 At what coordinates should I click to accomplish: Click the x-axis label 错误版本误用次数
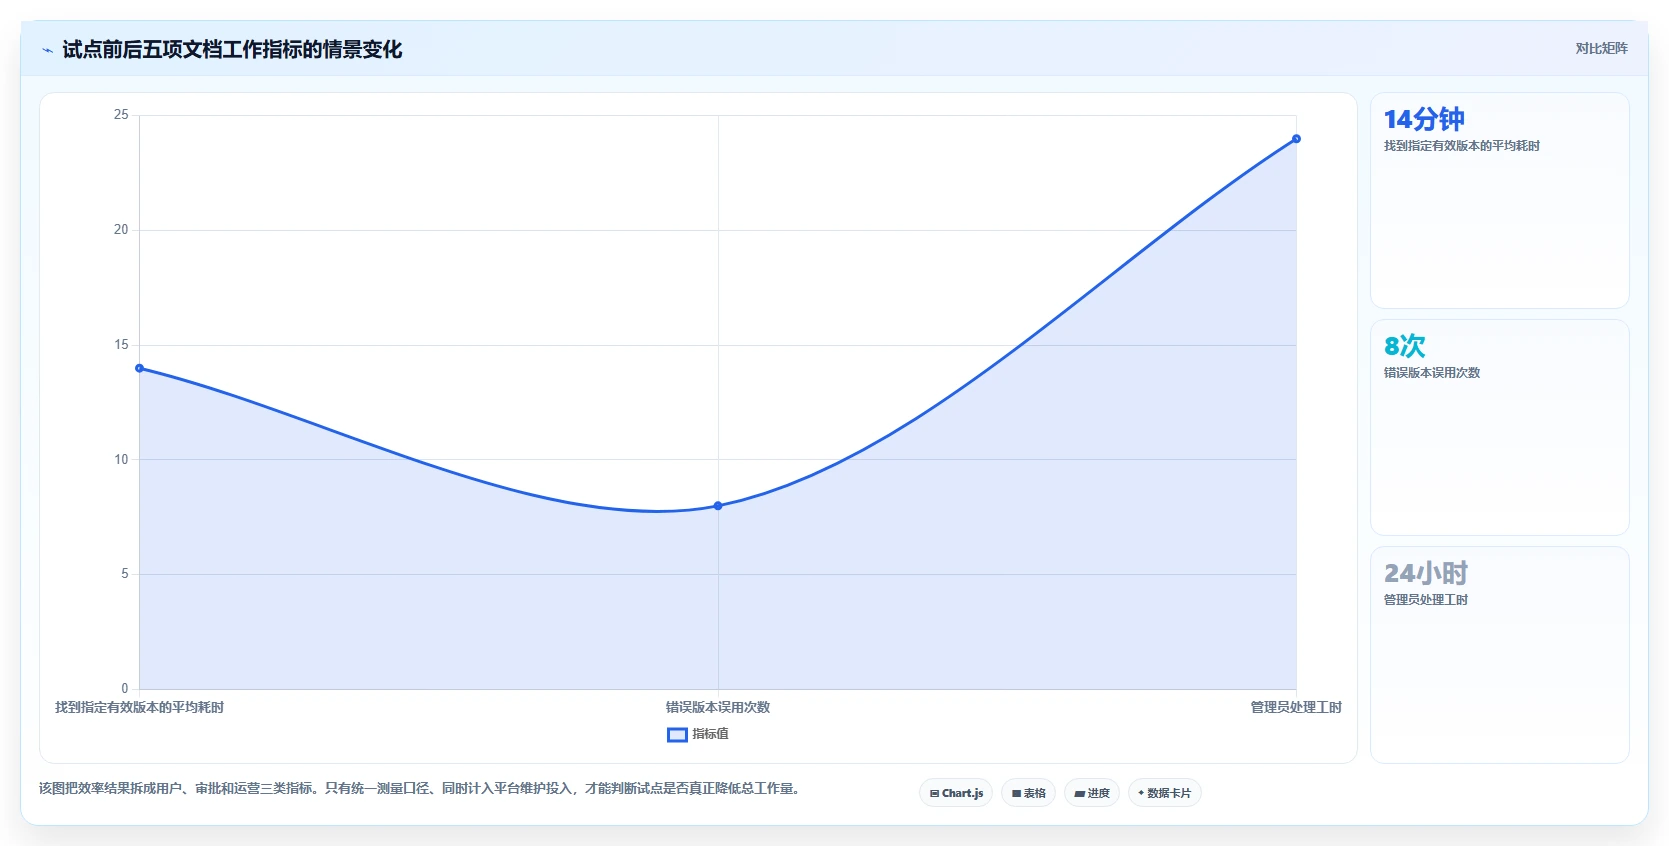coord(718,707)
